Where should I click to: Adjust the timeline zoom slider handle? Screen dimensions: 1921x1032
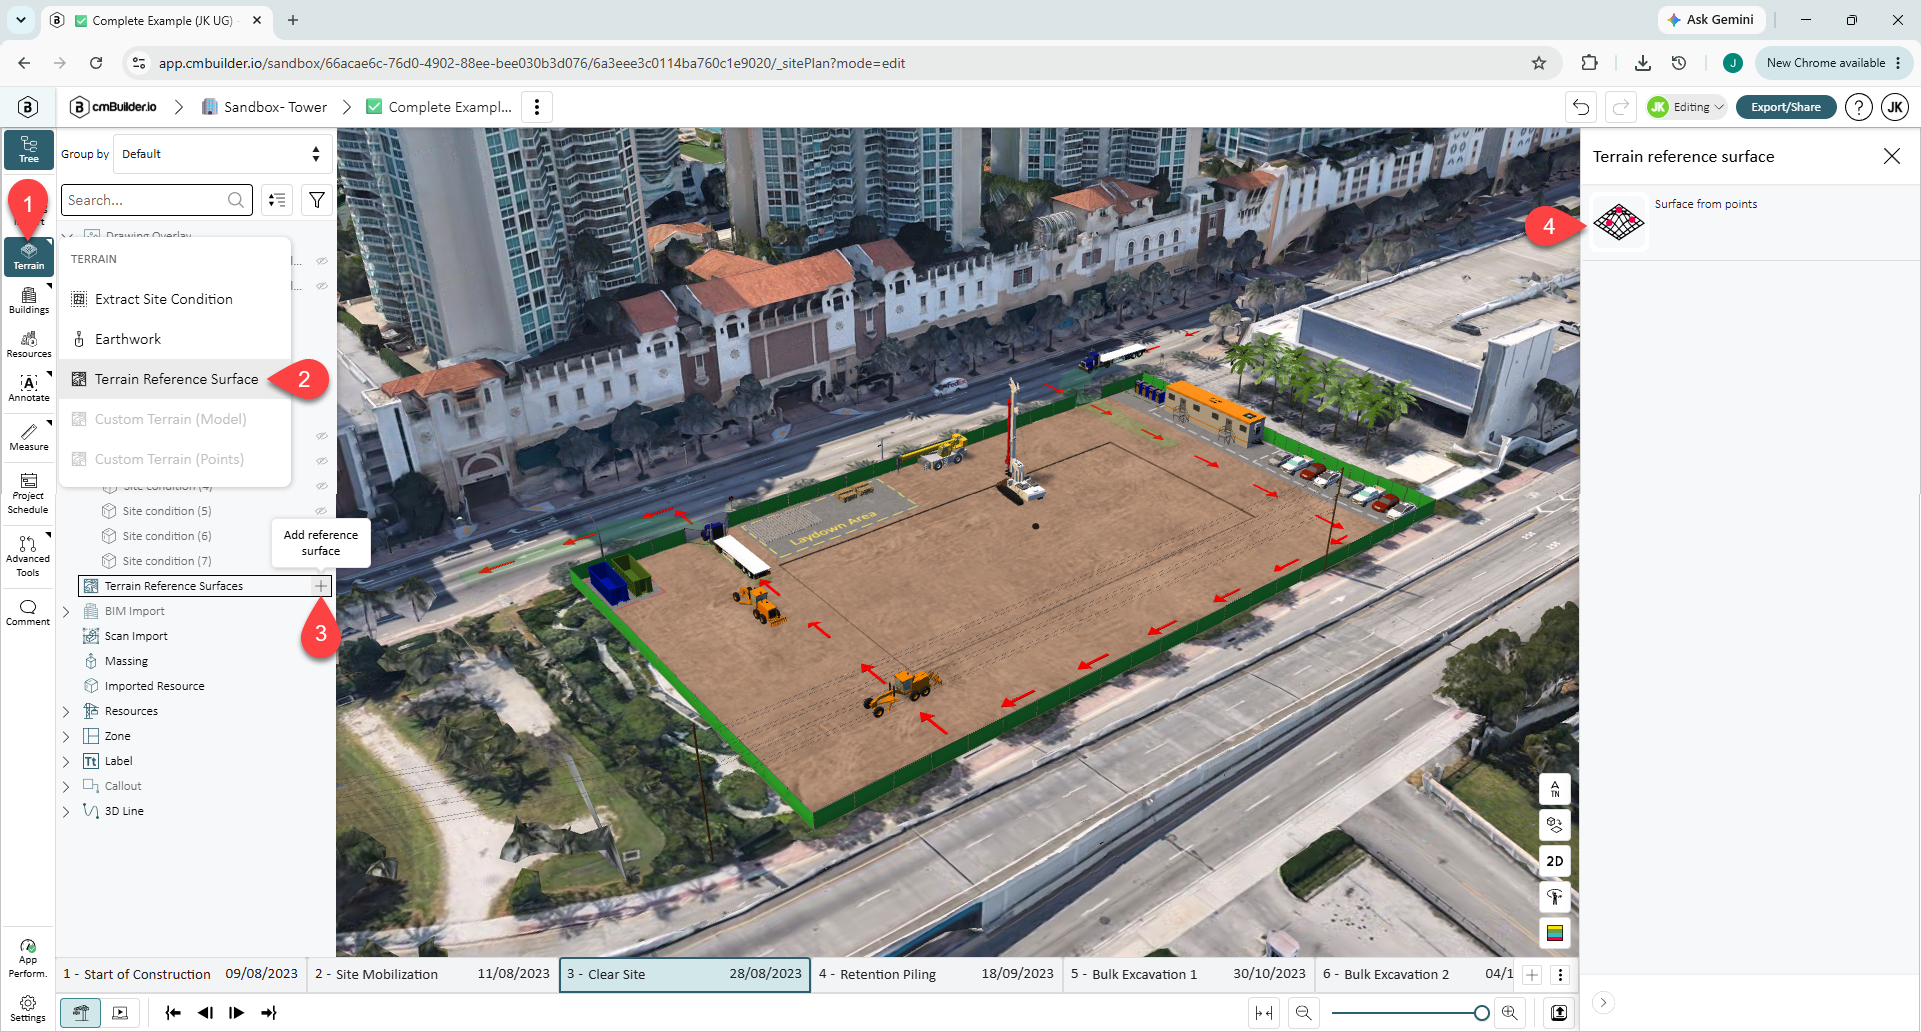coord(1481,1013)
